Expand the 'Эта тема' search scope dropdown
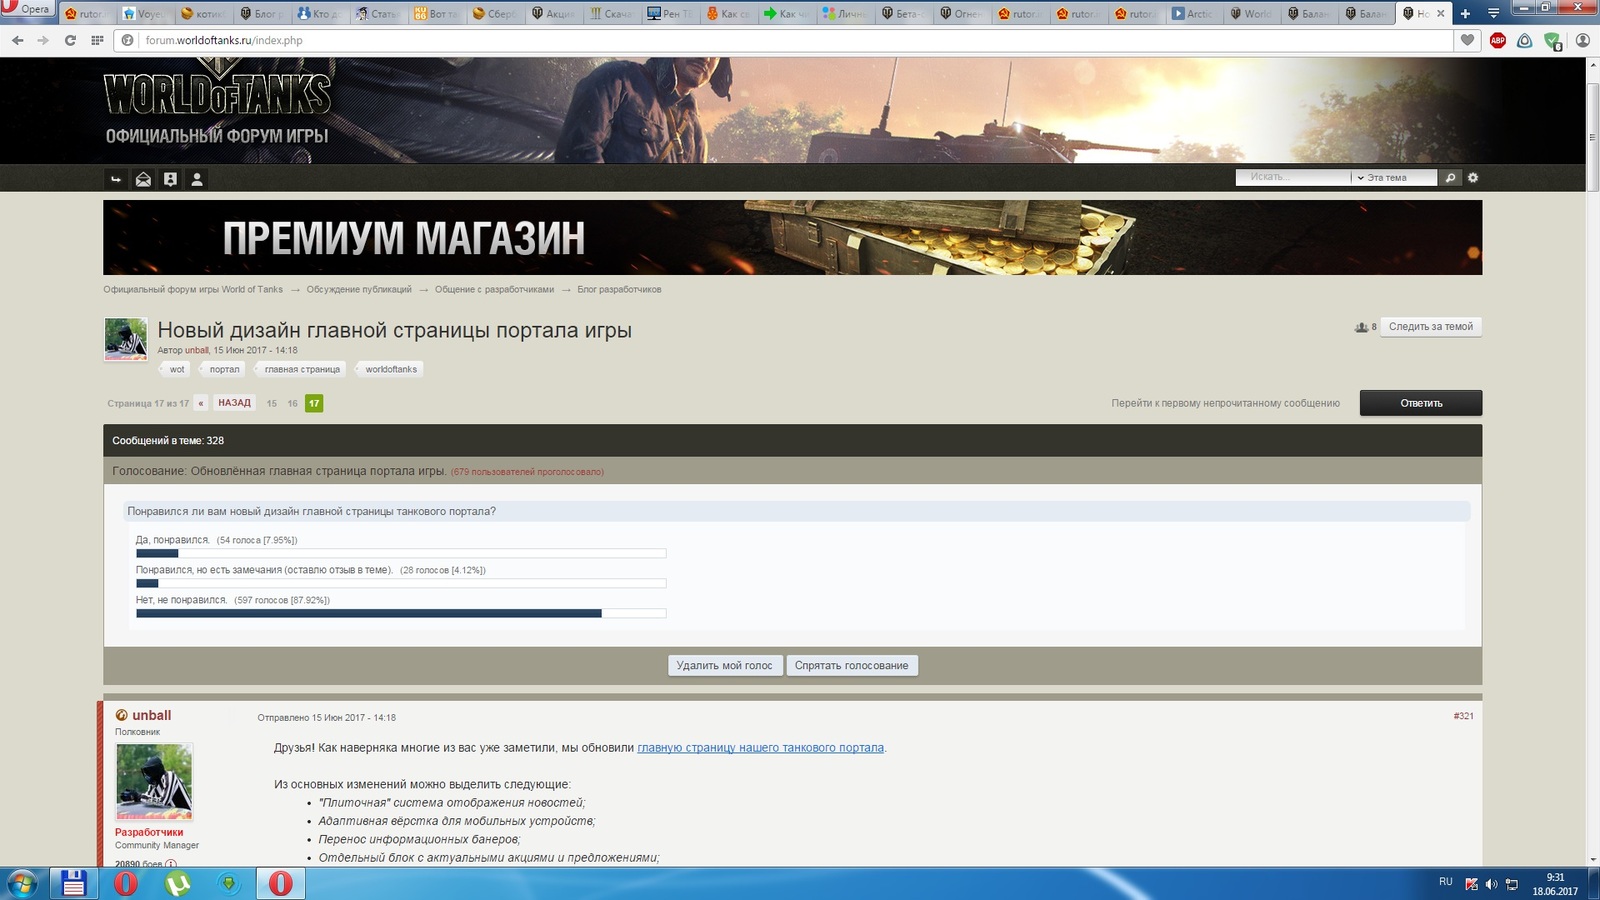Viewport: 1600px width, 900px height. pyautogui.click(x=1393, y=178)
